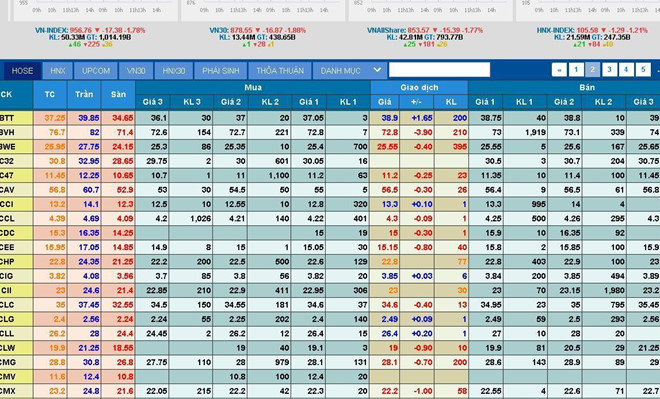Click CLG ceiling price 2.56
The height and width of the screenshot is (399, 660).
click(x=91, y=319)
